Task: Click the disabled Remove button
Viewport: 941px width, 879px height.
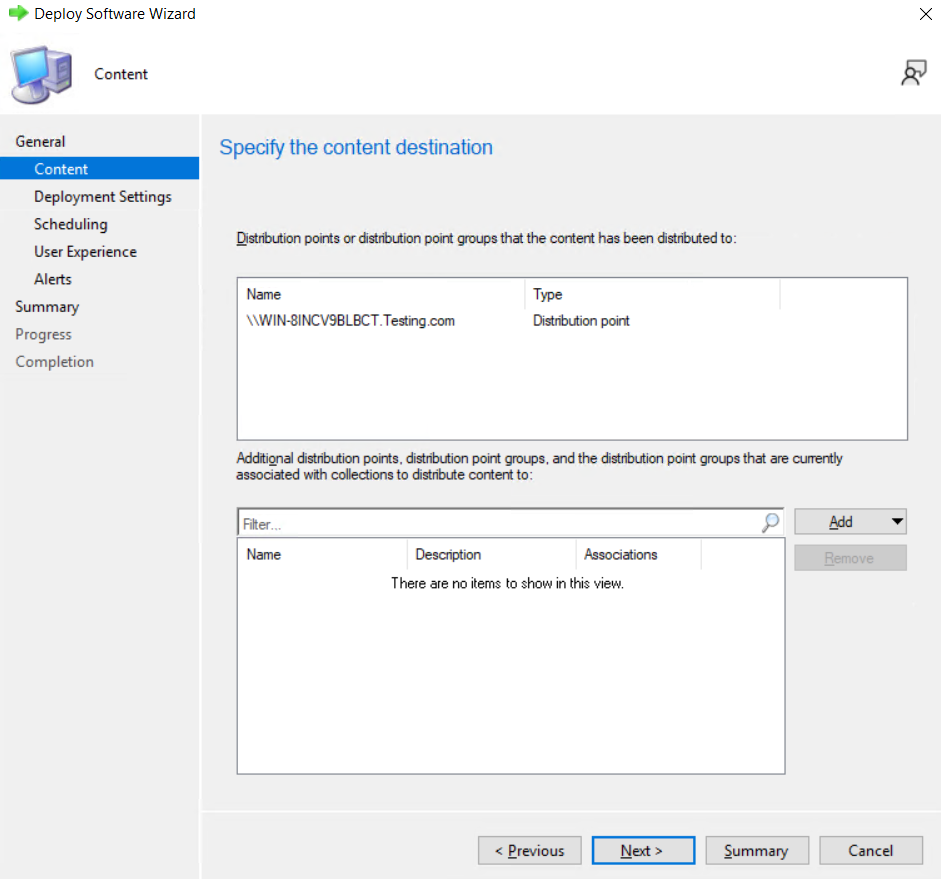Action: [x=850, y=558]
